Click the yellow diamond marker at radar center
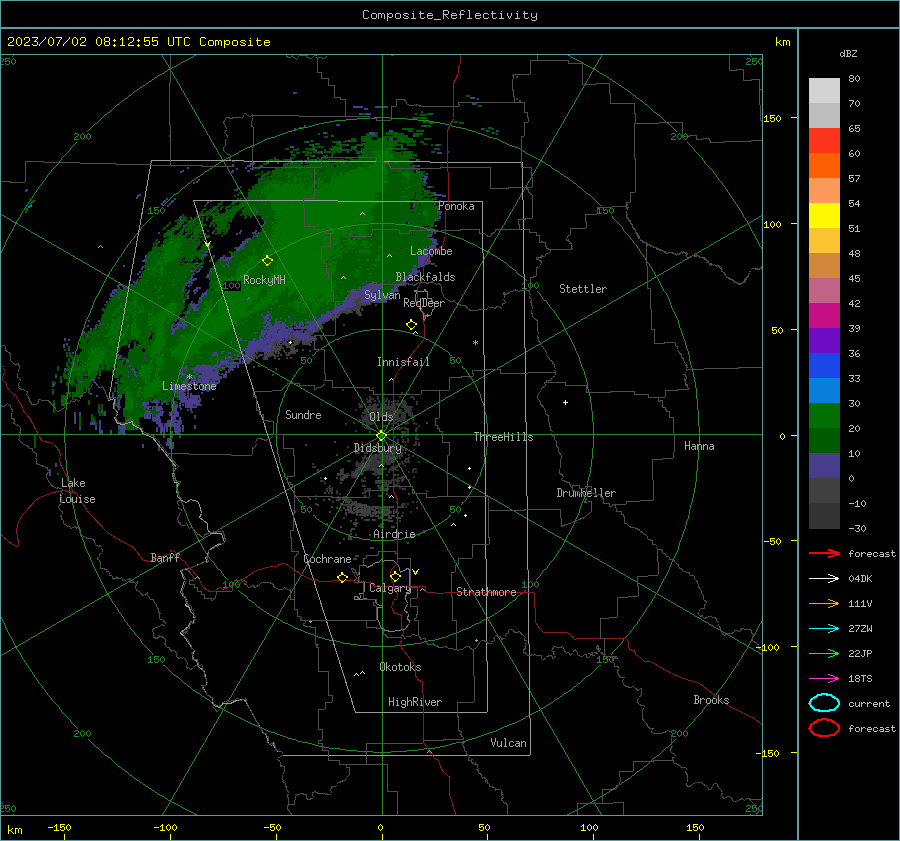 pyautogui.click(x=381, y=435)
